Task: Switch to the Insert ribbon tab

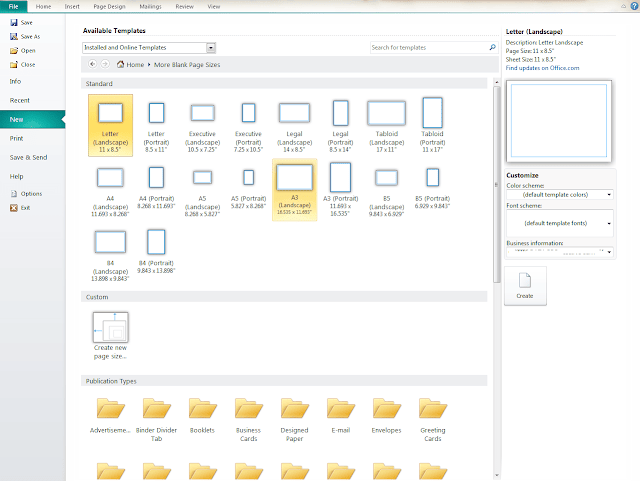Action: (x=72, y=7)
